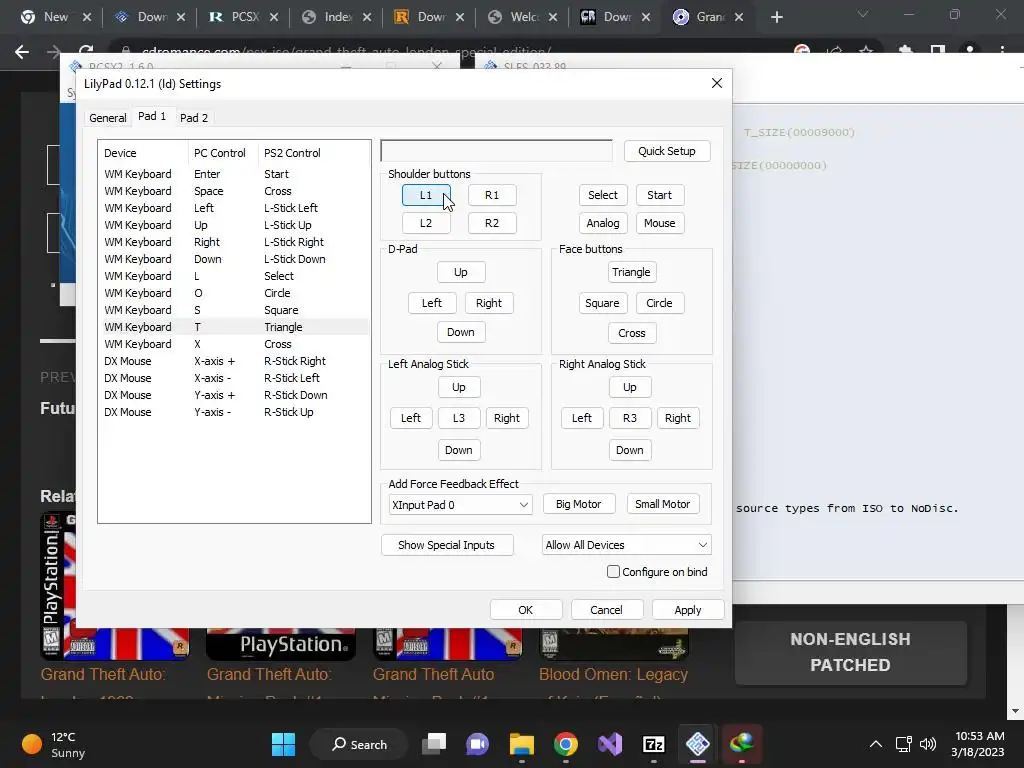Open the weather widget showing 12°C Sunny

[54, 744]
